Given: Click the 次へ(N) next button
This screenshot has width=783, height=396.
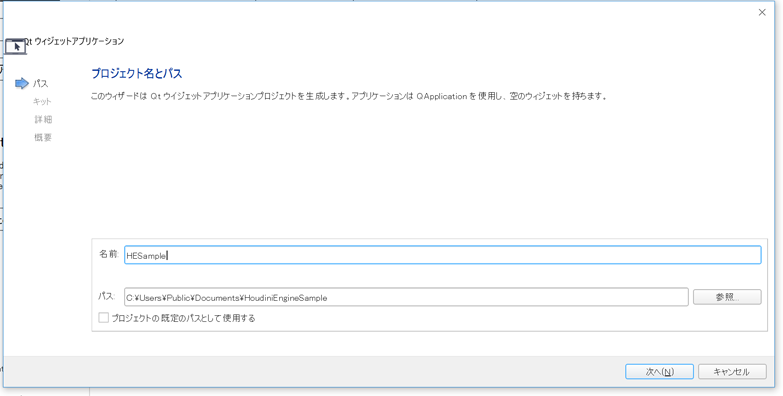Looking at the screenshot, I should point(659,372).
